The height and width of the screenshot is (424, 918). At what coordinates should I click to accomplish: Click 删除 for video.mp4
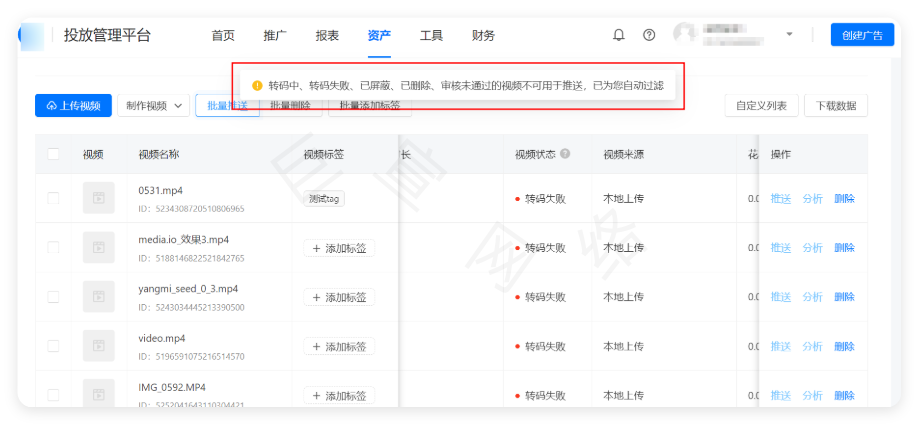[844, 346]
